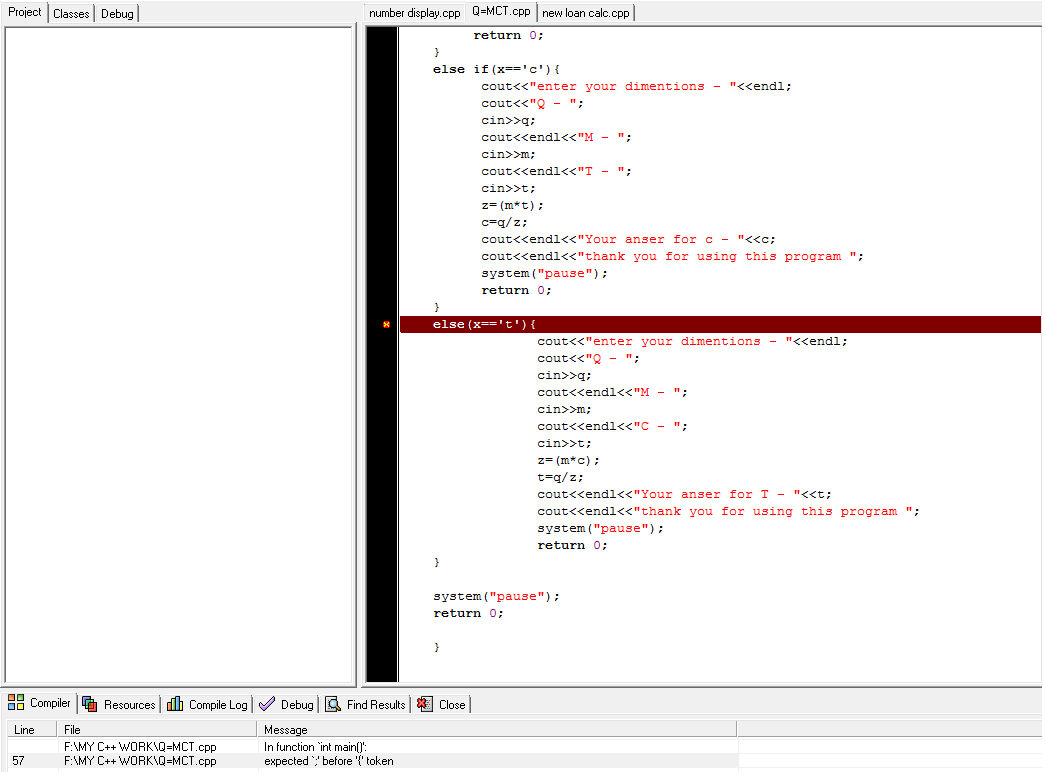Select the Q=MCT.cpp editor tab

[501, 12]
